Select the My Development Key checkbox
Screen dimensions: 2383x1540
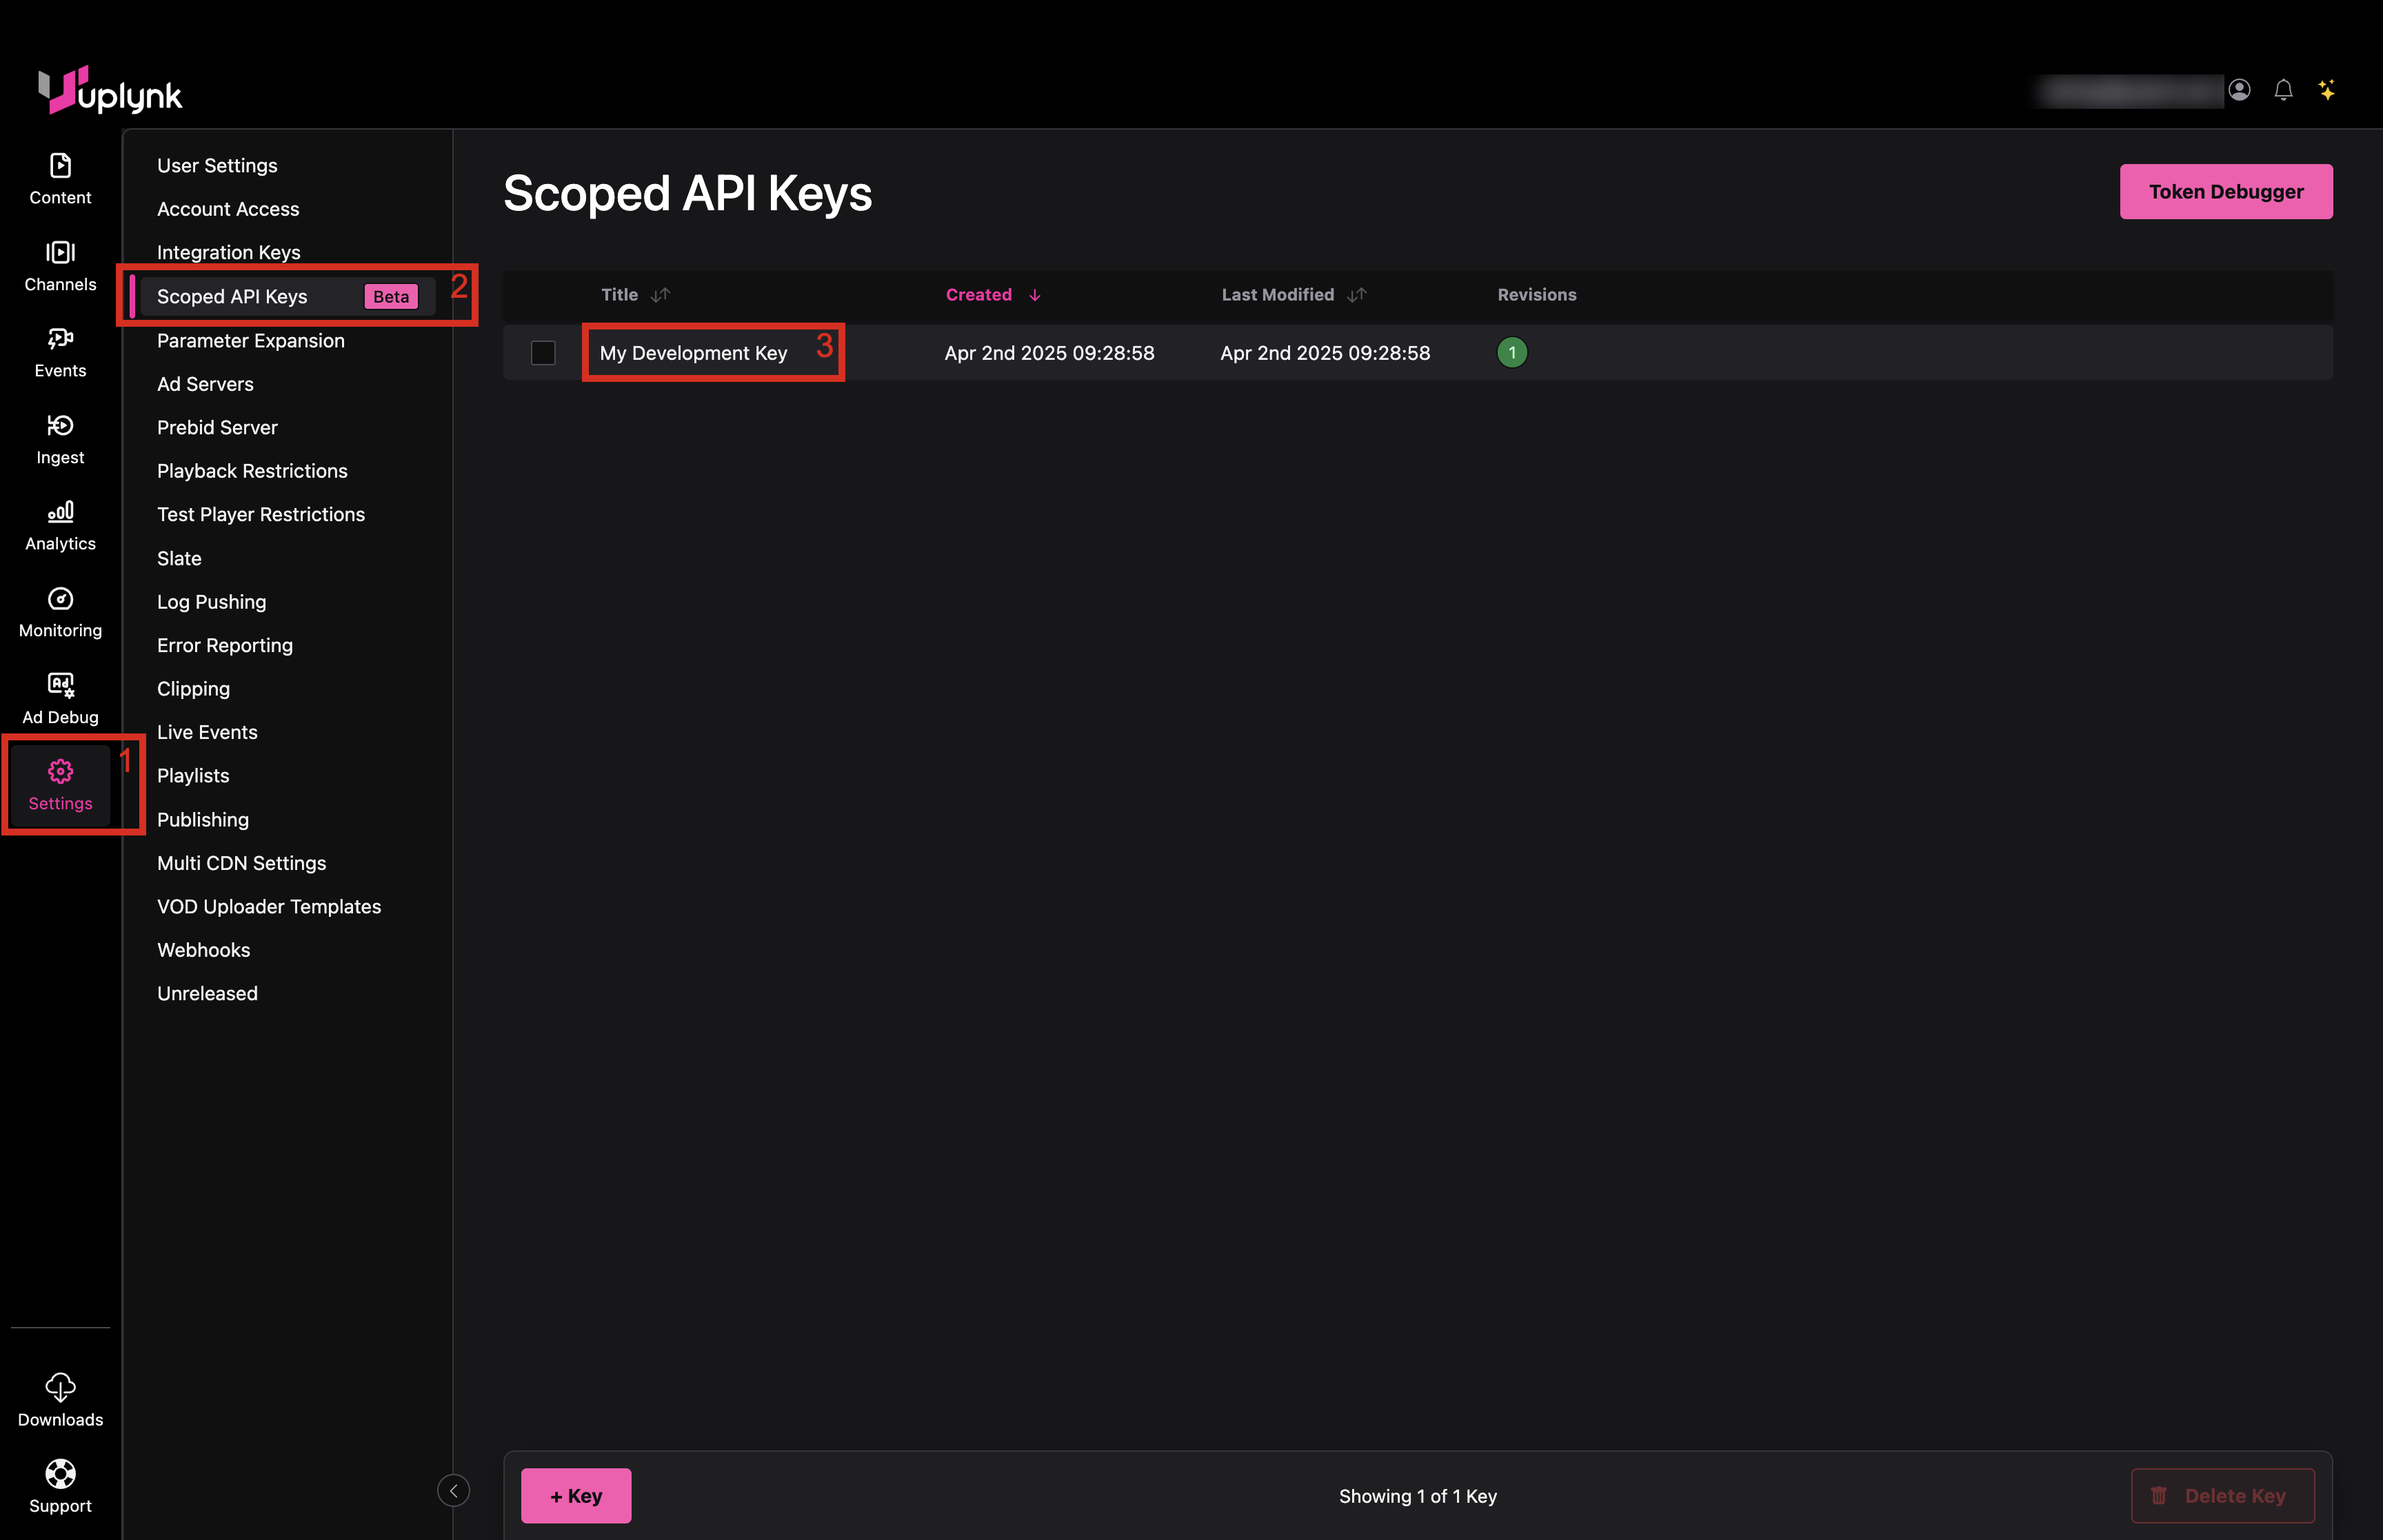tap(543, 353)
